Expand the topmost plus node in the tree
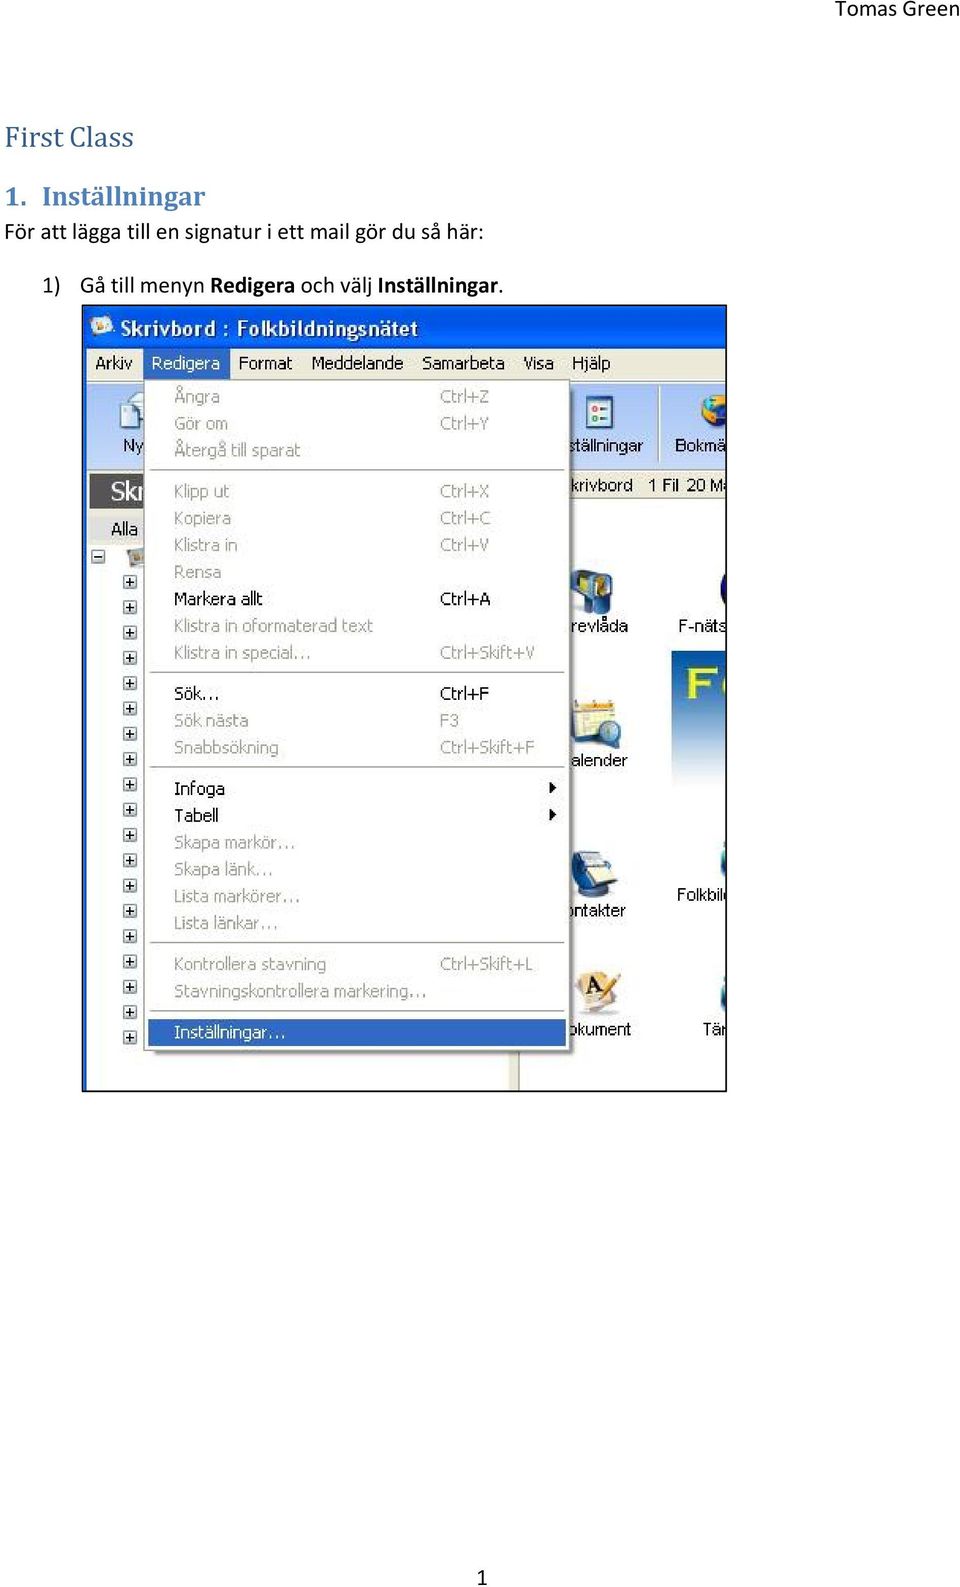The image size is (960, 1587). pos(130,582)
